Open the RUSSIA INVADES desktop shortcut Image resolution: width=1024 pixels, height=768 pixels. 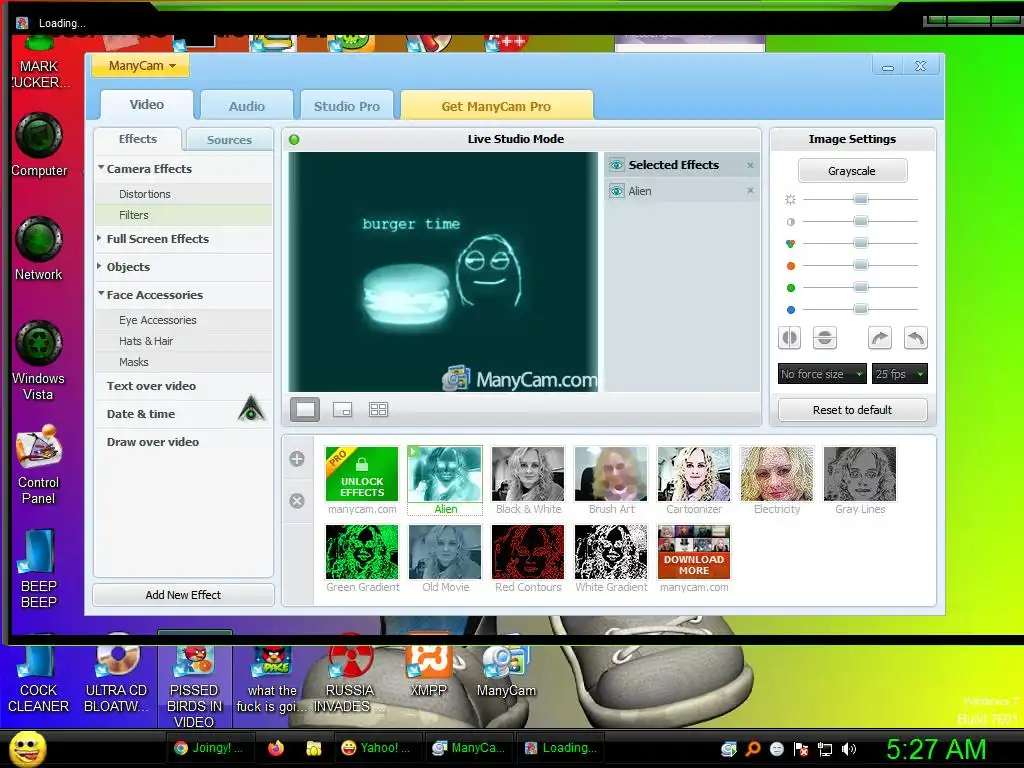coord(350,679)
